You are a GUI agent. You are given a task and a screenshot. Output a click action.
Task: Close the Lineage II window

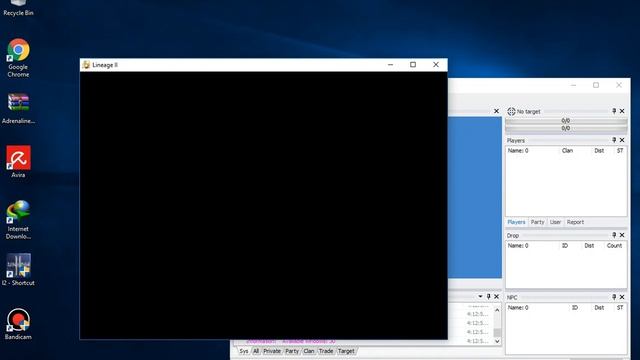[x=436, y=65]
